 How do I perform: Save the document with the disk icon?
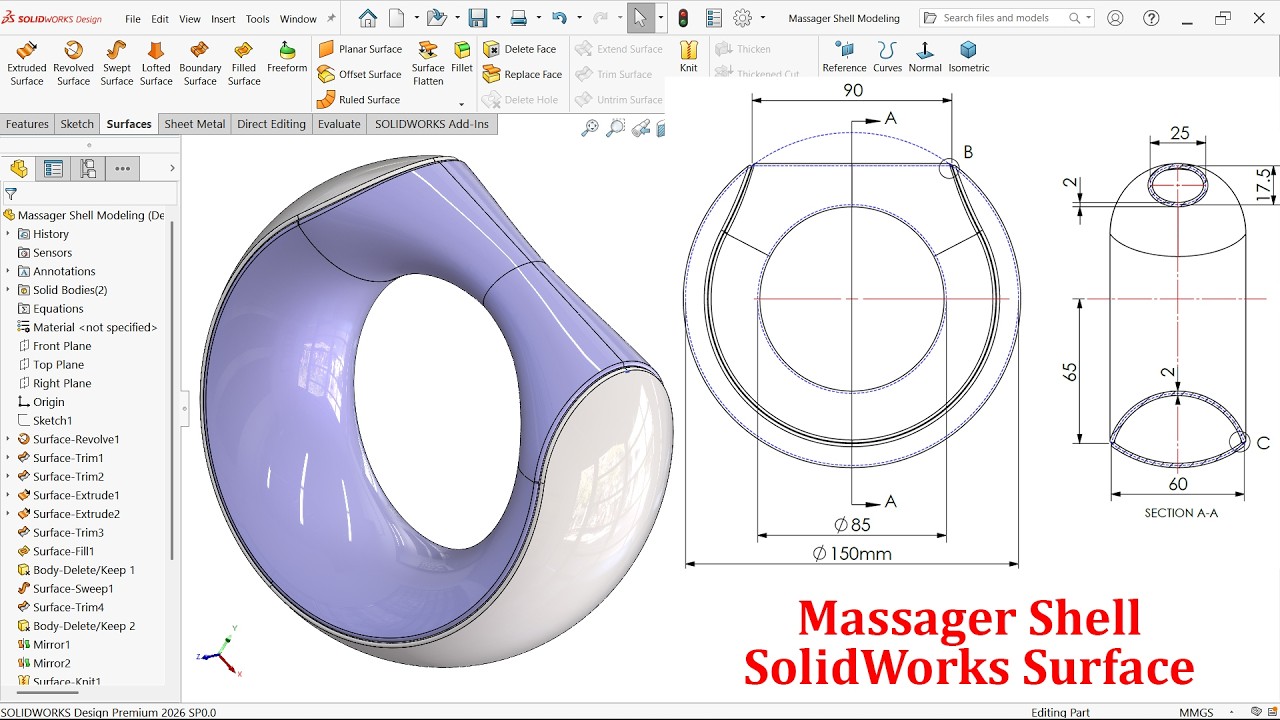[x=478, y=18]
